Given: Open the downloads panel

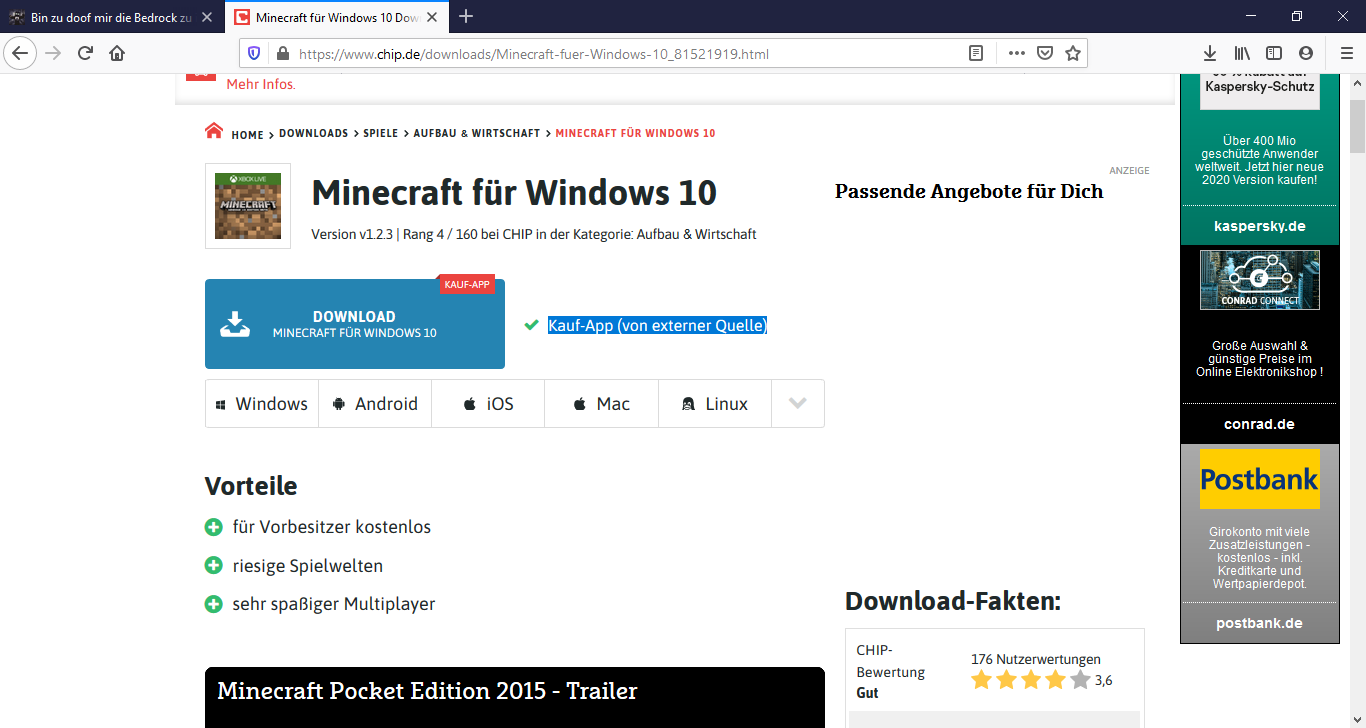Looking at the screenshot, I should 1209,53.
